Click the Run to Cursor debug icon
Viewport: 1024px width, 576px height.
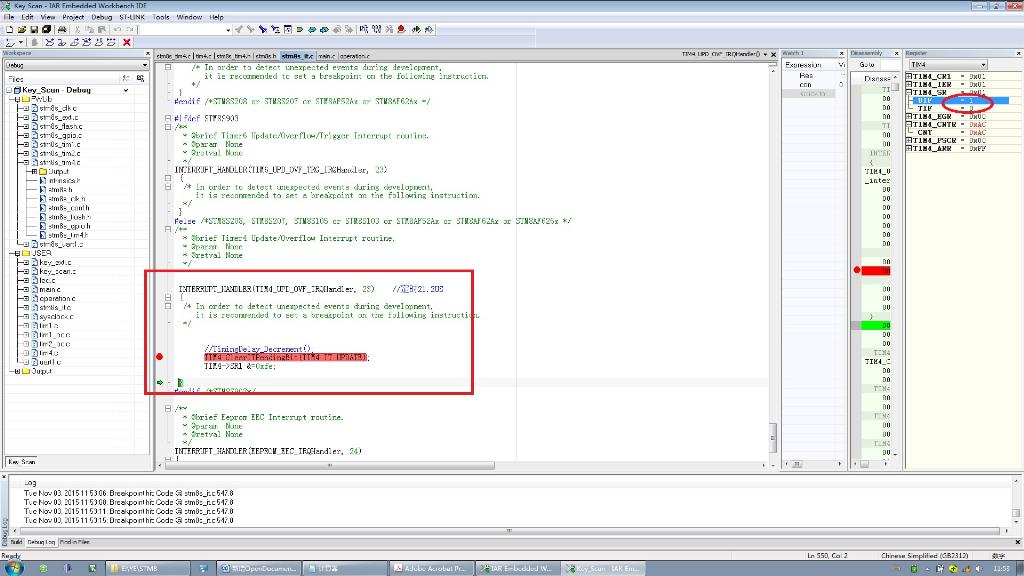click(x=99, y=42)
